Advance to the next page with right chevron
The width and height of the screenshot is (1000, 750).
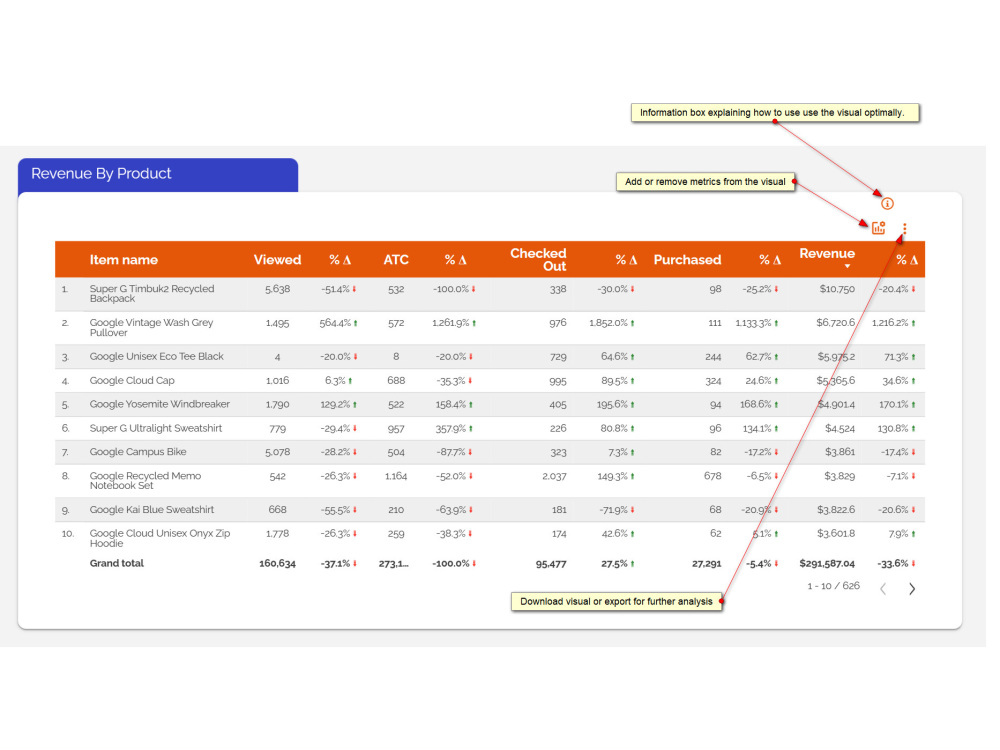click(911, 589)
